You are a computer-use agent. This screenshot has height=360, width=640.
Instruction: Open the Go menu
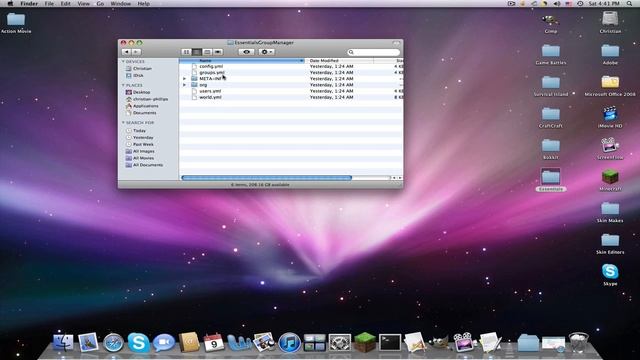(x=100, y=3)
